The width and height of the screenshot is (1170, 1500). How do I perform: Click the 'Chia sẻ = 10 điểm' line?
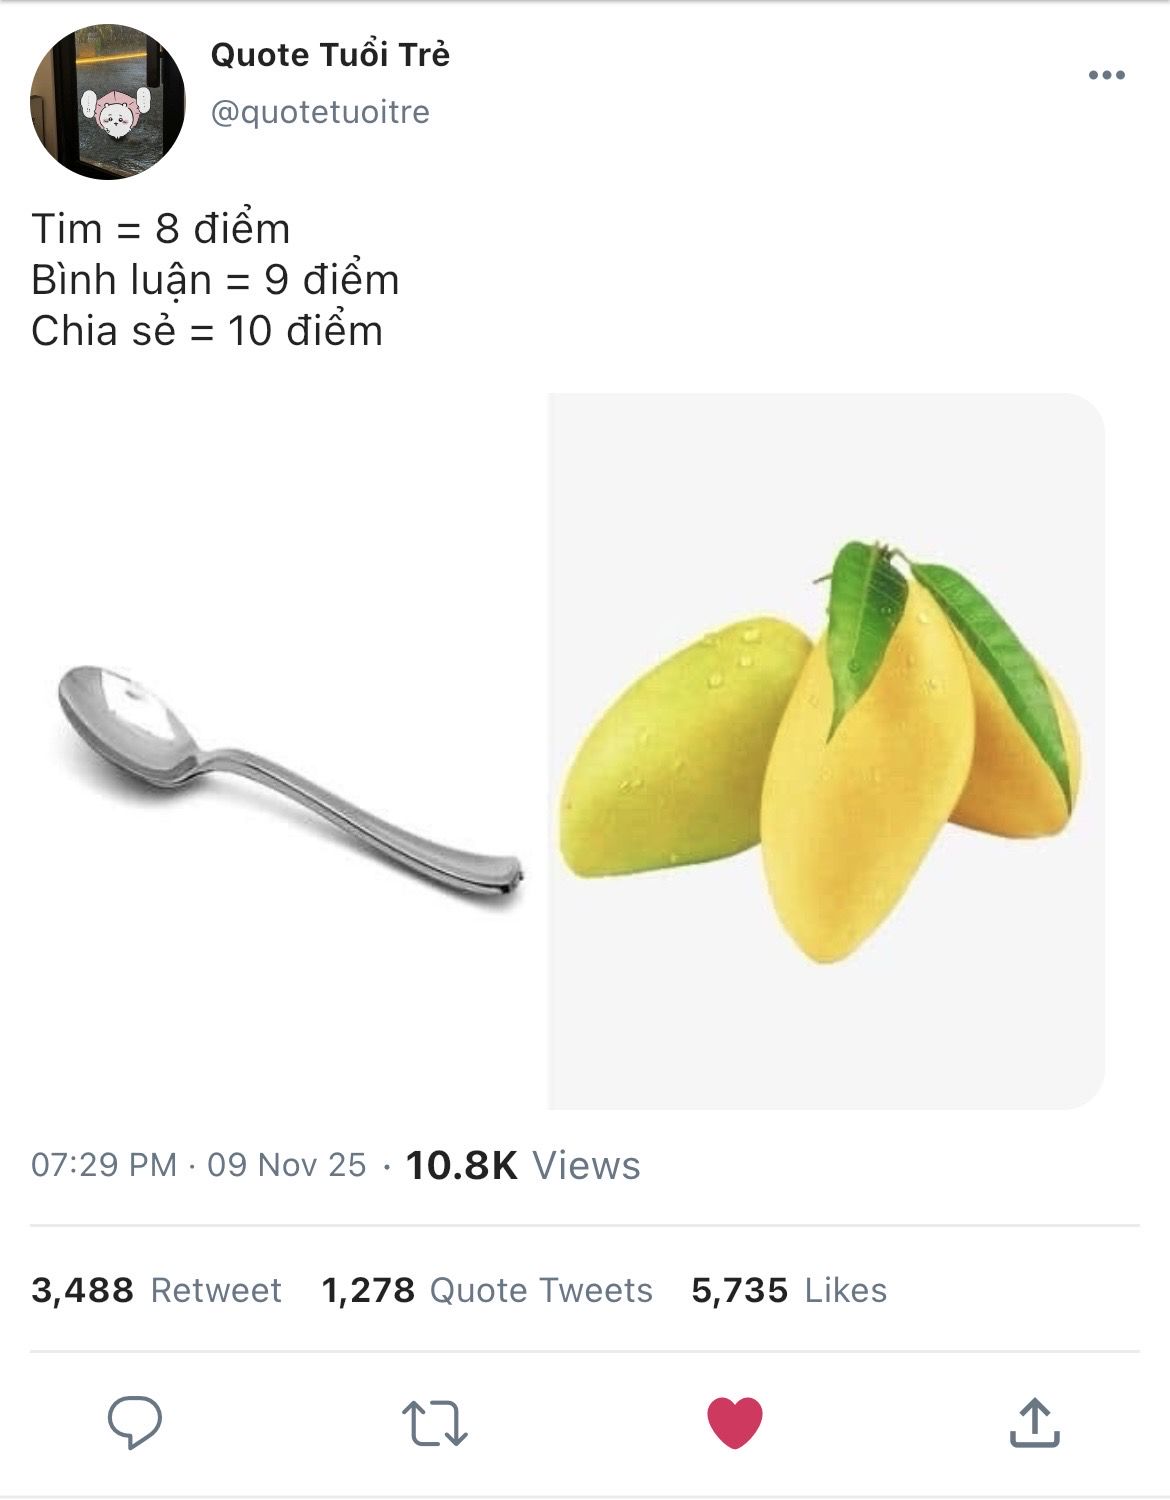(207, 331)
